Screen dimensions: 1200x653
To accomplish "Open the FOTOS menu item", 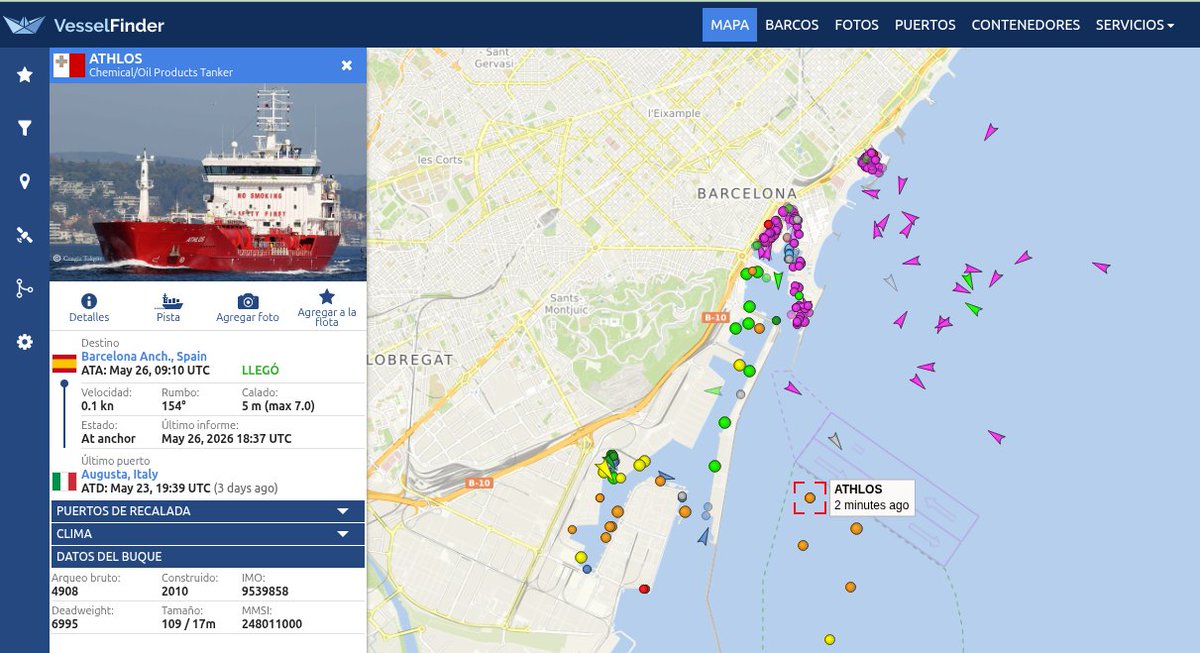I will coord(857,25).
